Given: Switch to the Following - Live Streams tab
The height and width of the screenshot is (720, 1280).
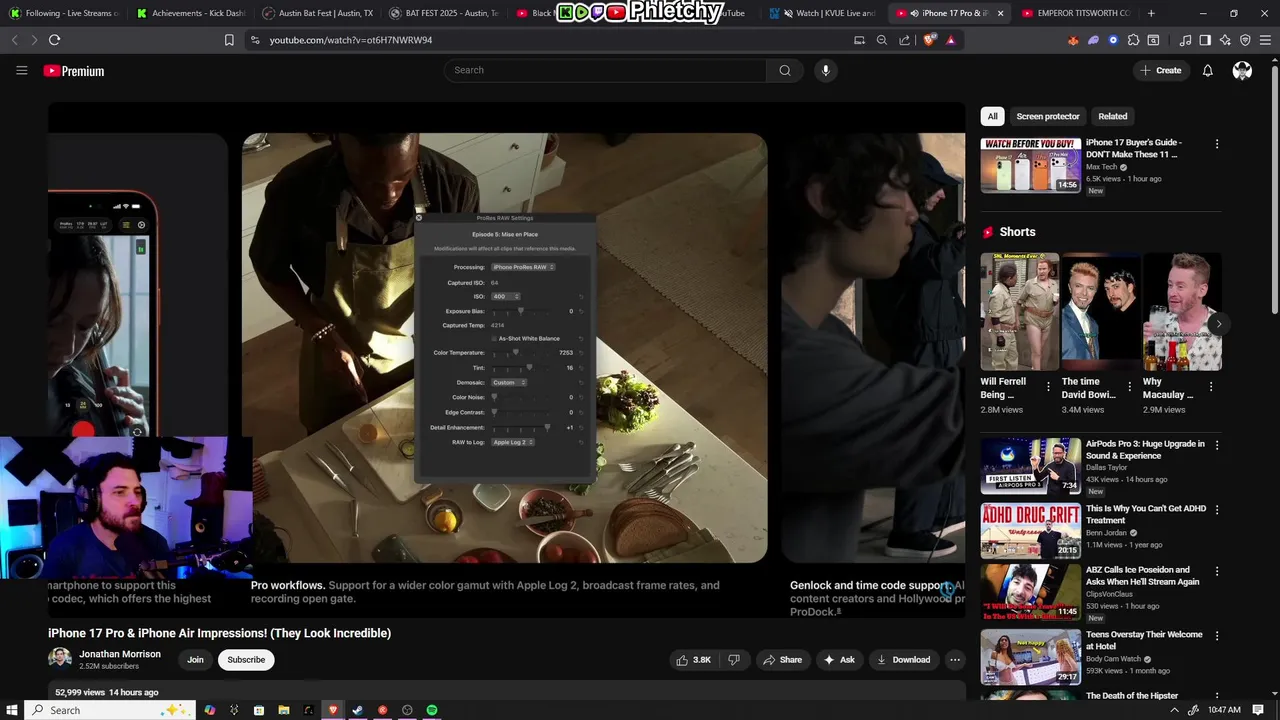Looking at the screenshot, I should [x=63, y=13].
